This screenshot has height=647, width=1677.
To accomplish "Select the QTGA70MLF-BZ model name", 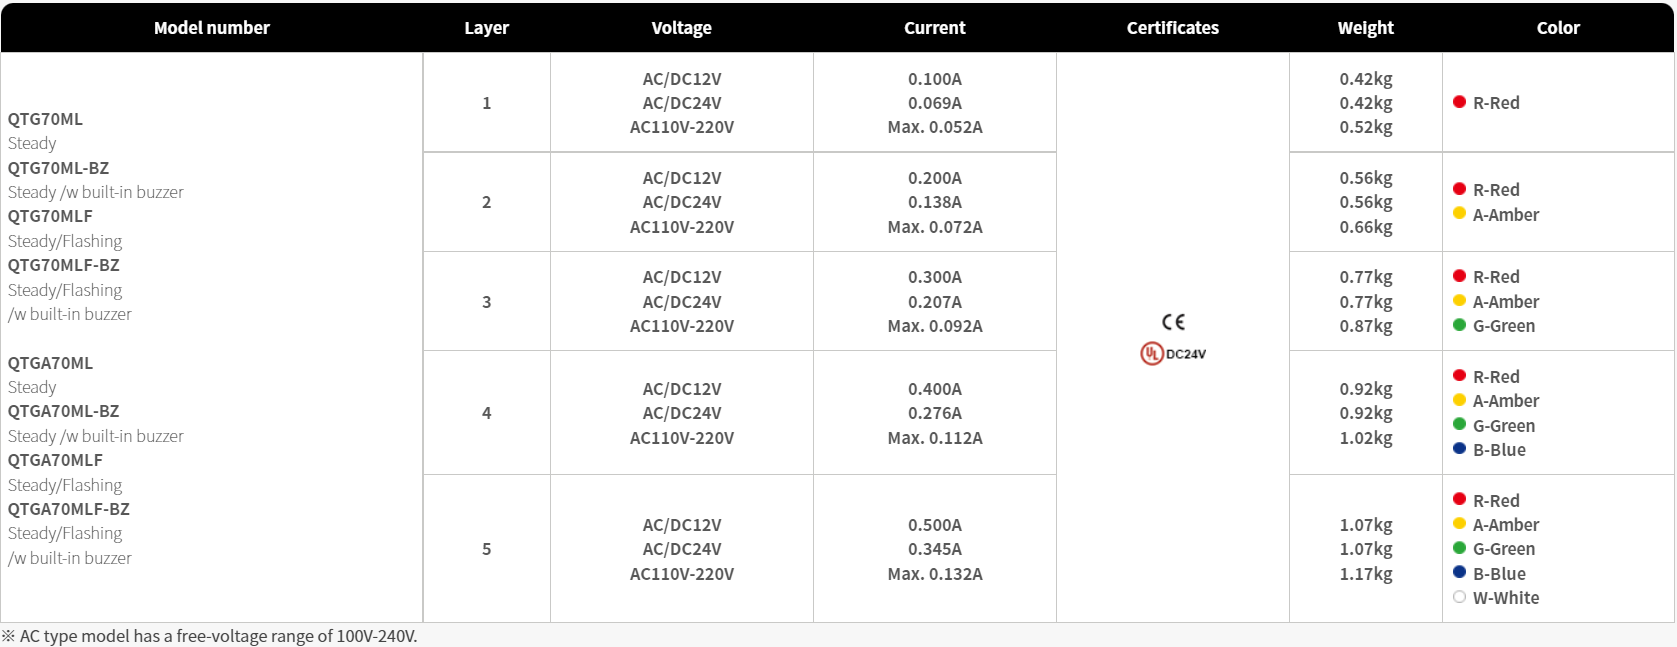I will (69, 509).
